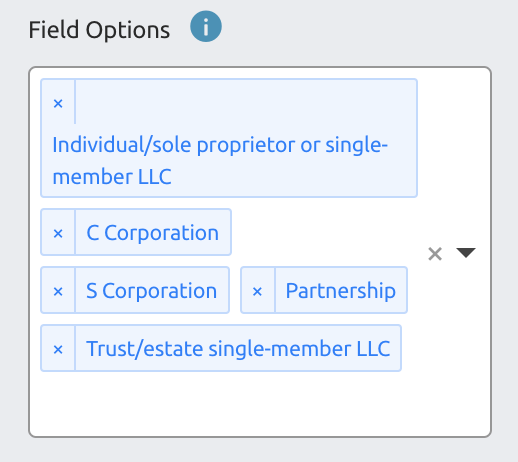
Task: Click gap between S Corporation and Partnership tags
Action: pyautogui.click(x=235, y=290)
